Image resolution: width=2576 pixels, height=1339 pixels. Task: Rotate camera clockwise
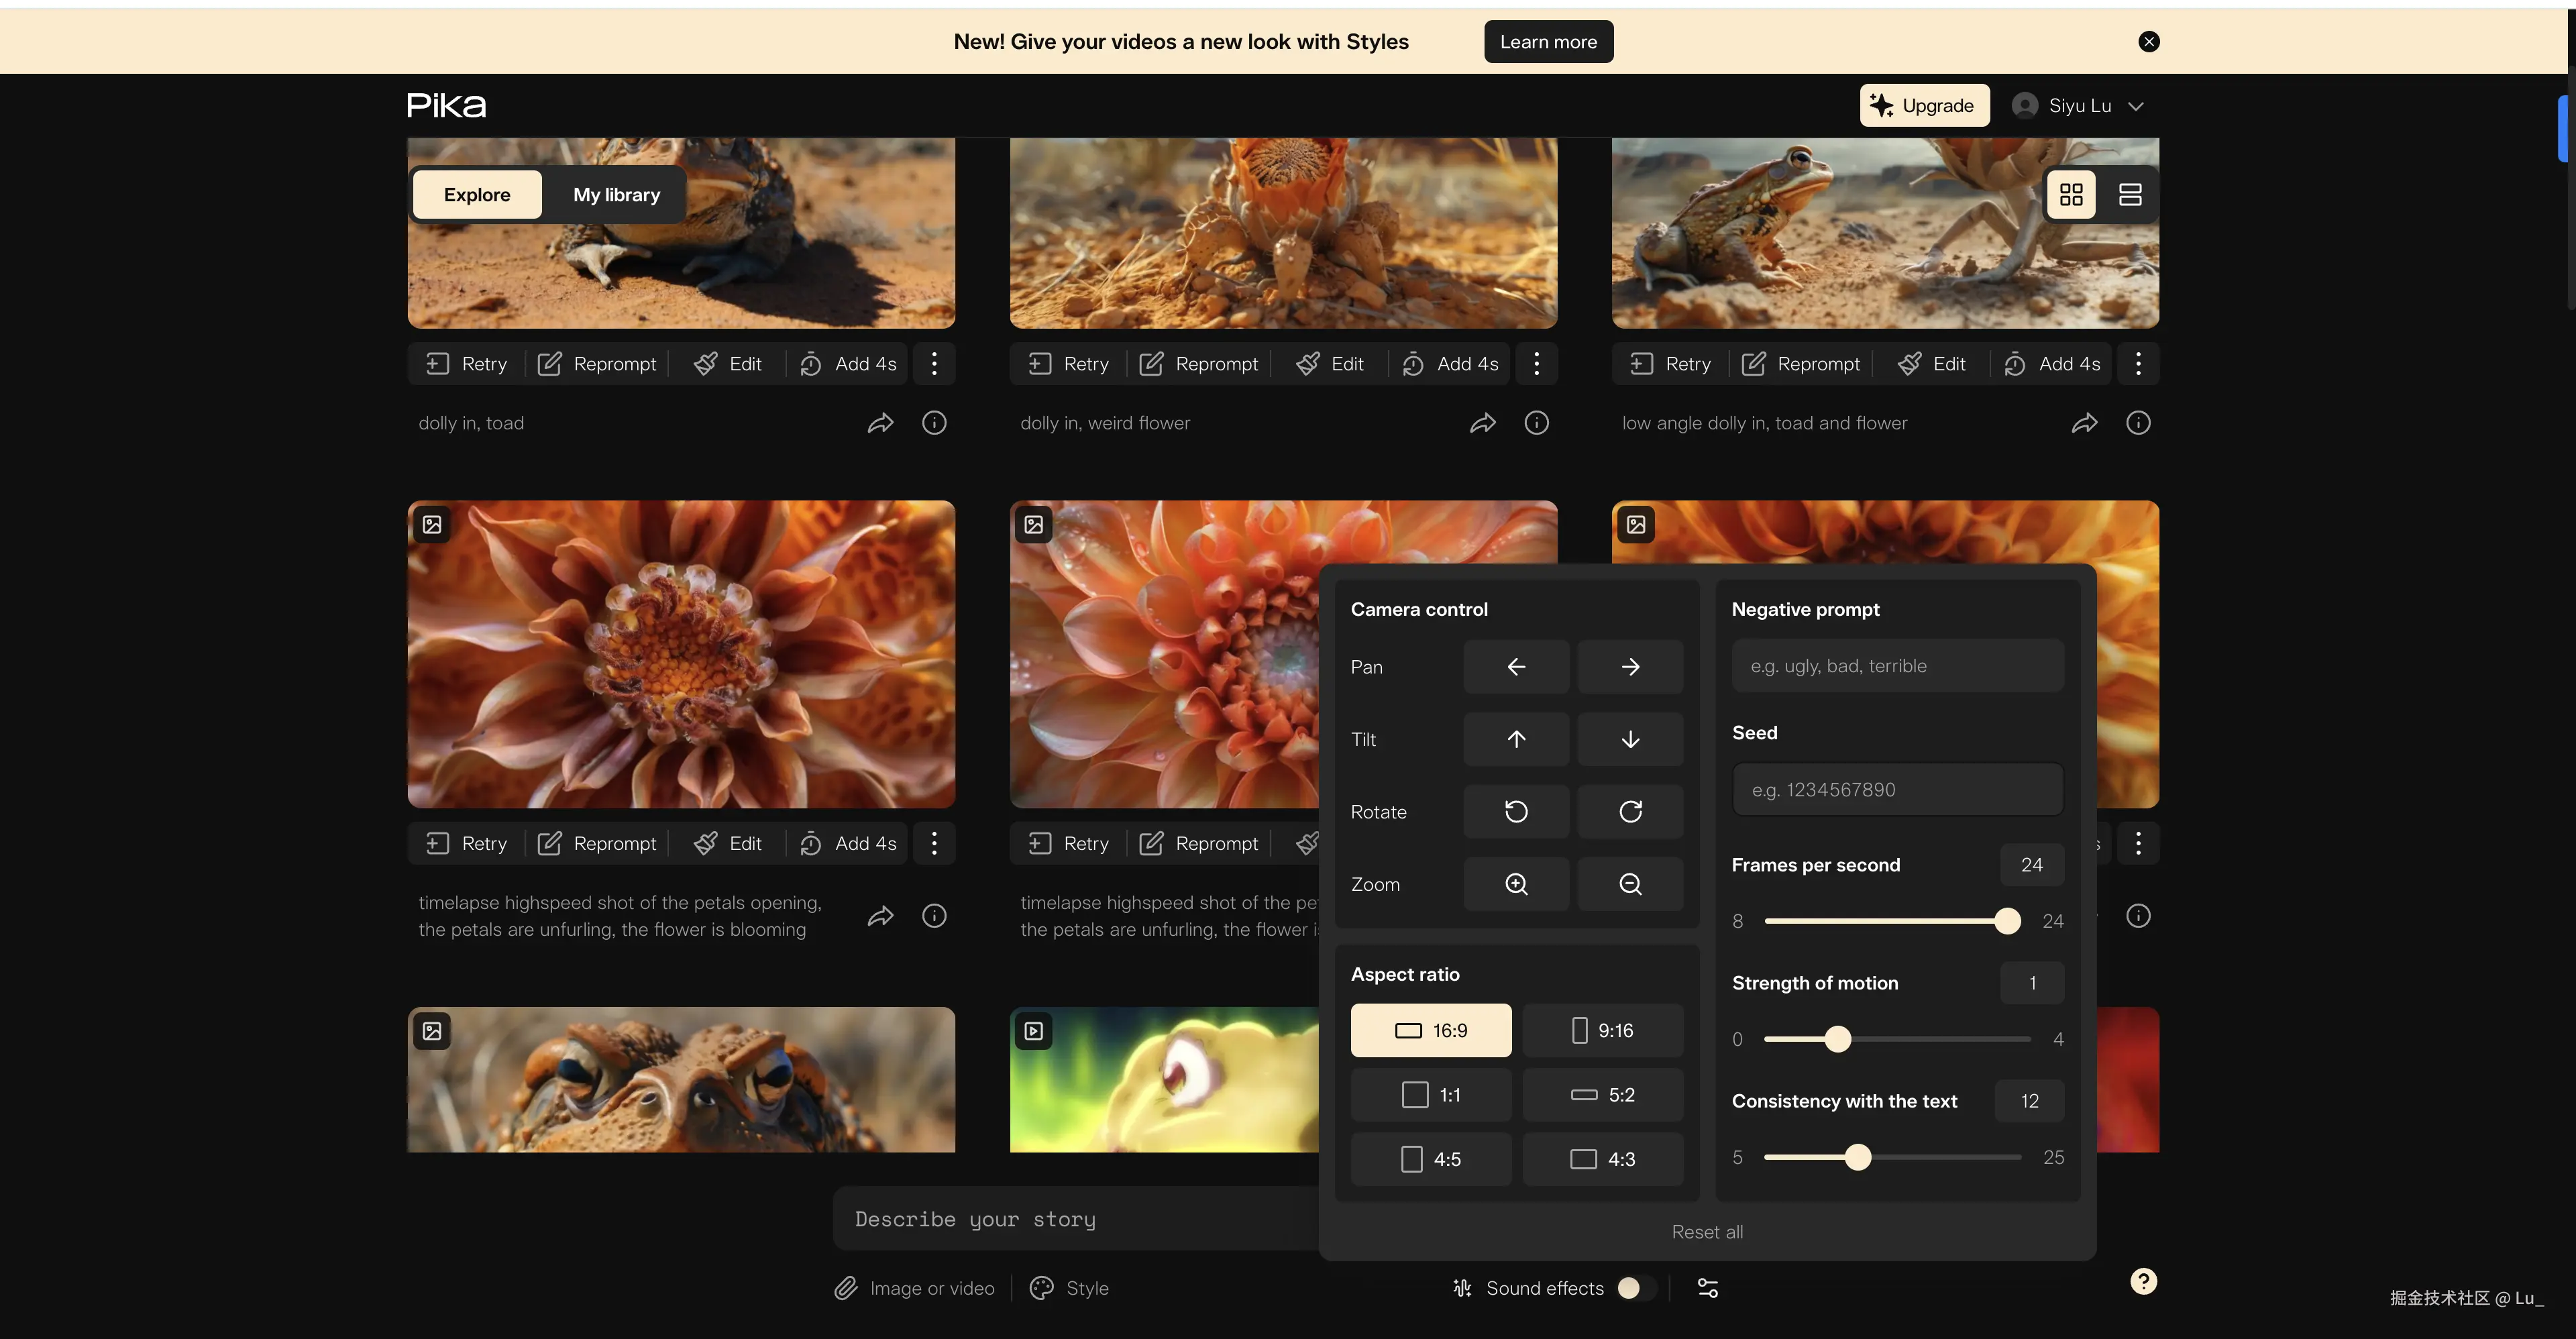[x=1629, y=811]
